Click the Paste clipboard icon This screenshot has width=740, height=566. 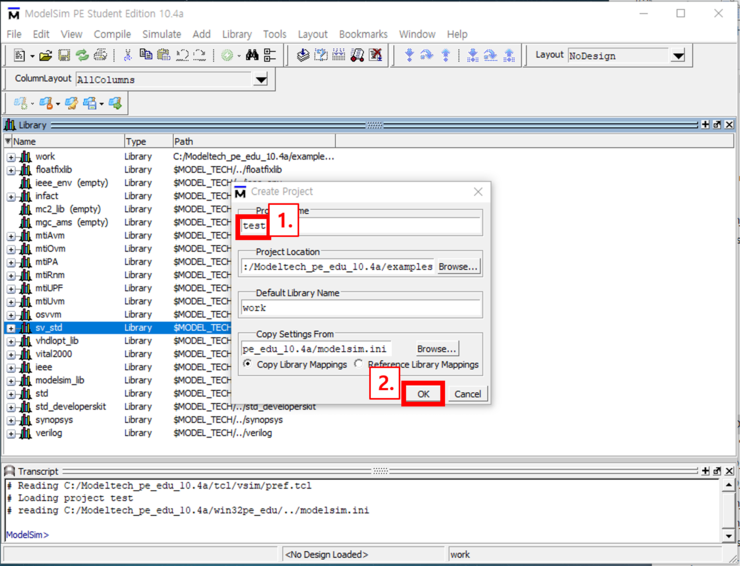pyautogui.click(x=163, y=55)
